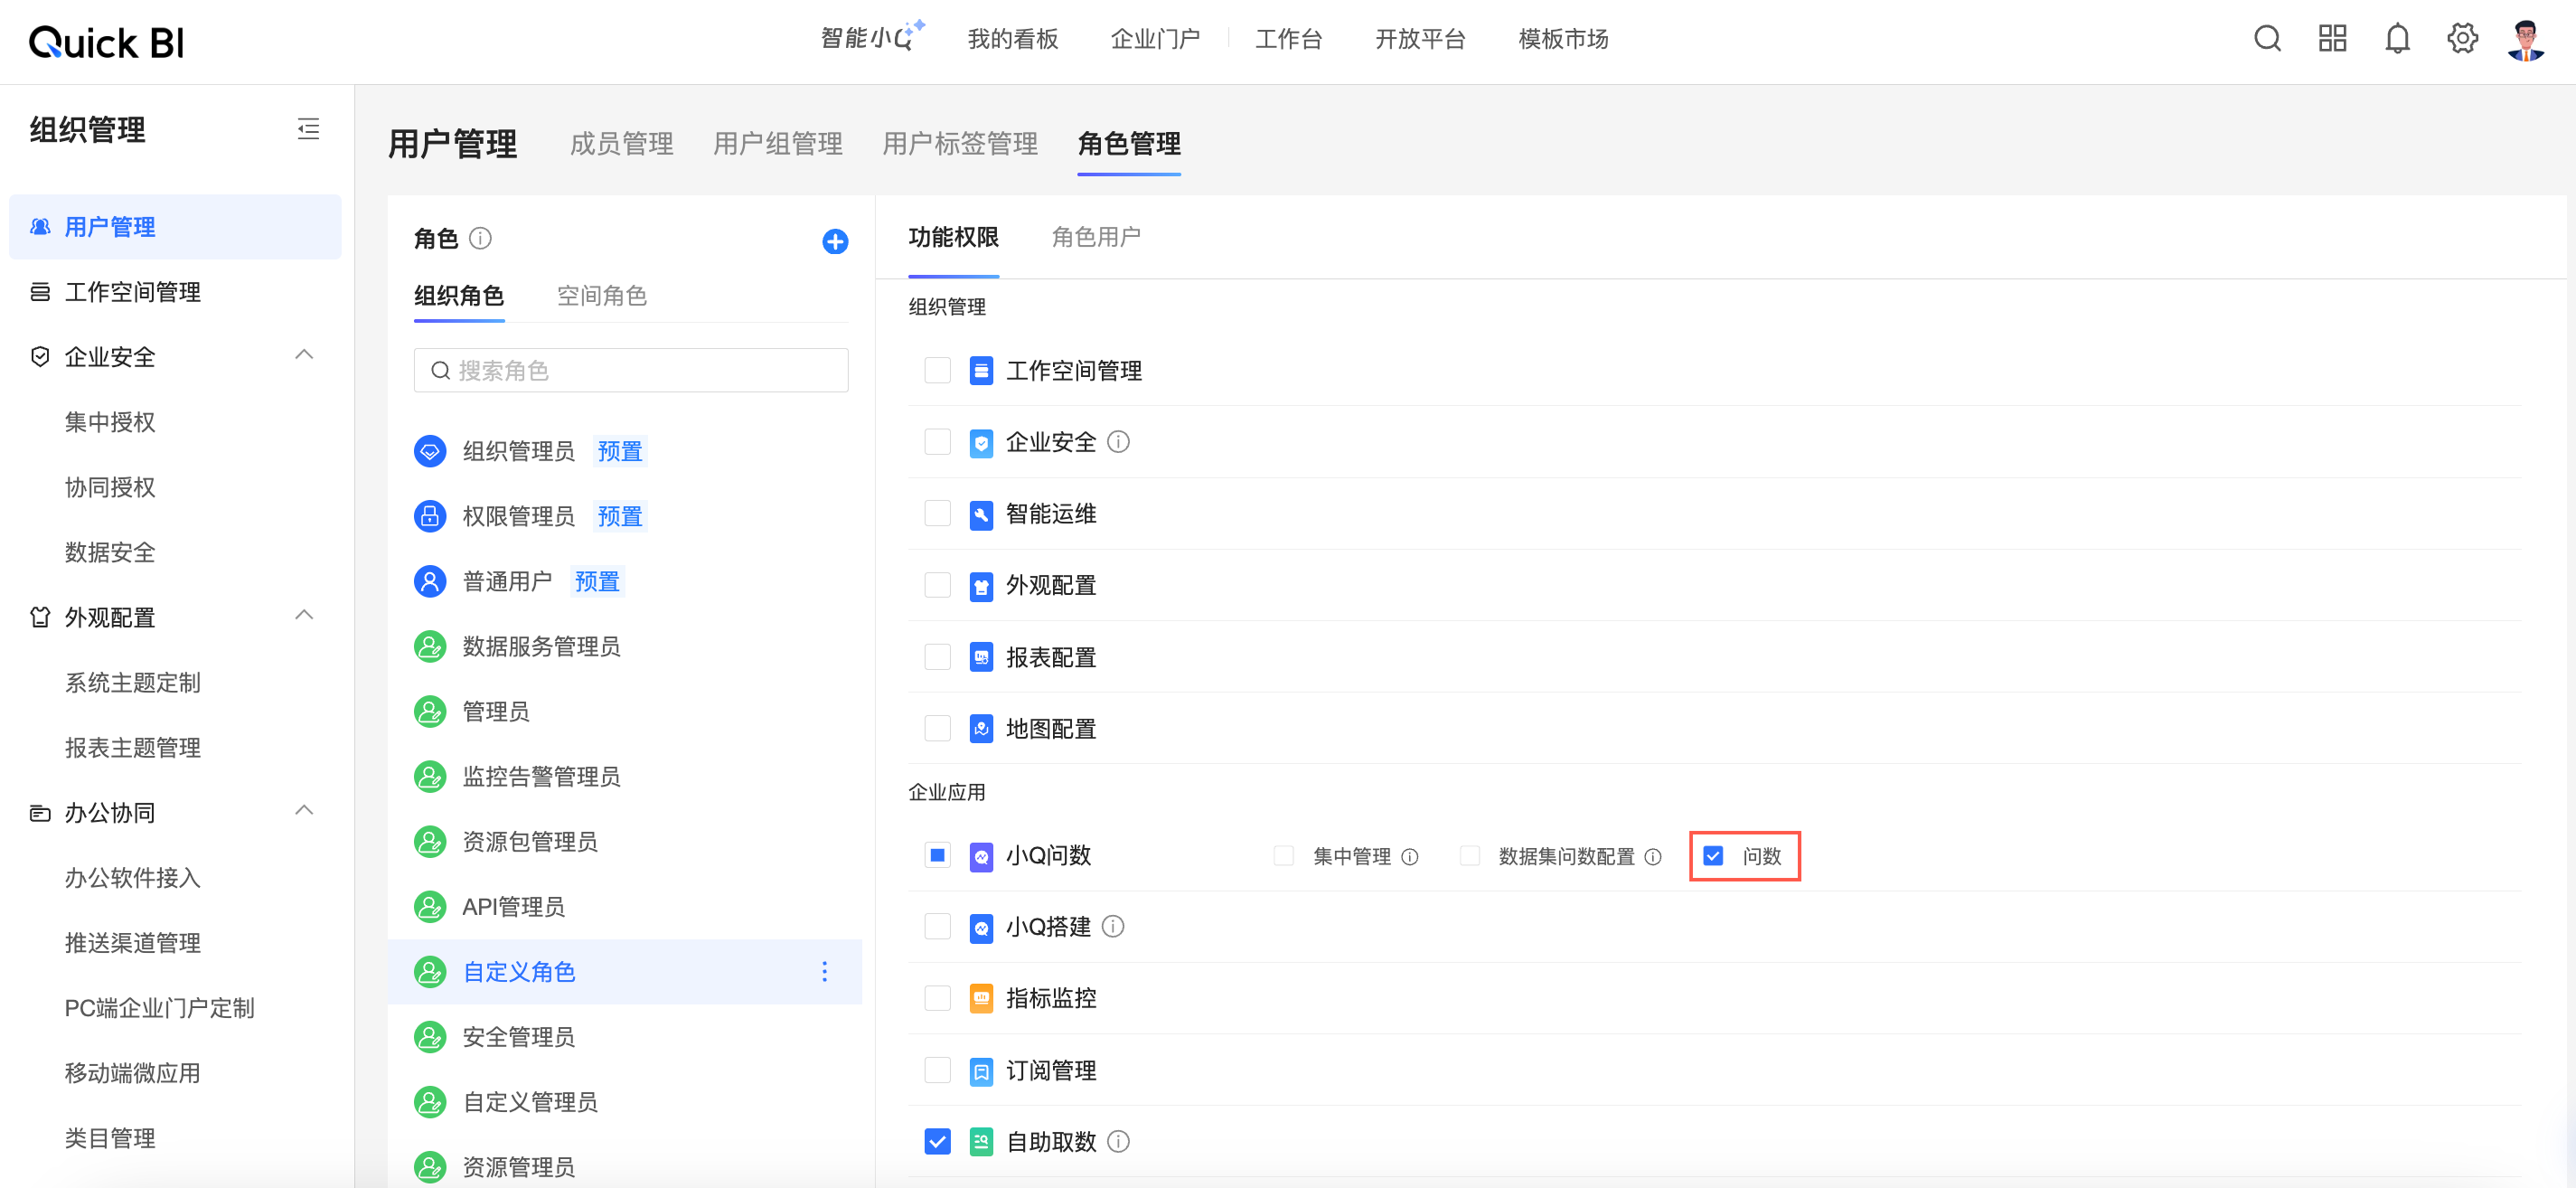Open the settings gear in header
This screenshot has width=2576, height=1188.
click(x=2462, y=39)
